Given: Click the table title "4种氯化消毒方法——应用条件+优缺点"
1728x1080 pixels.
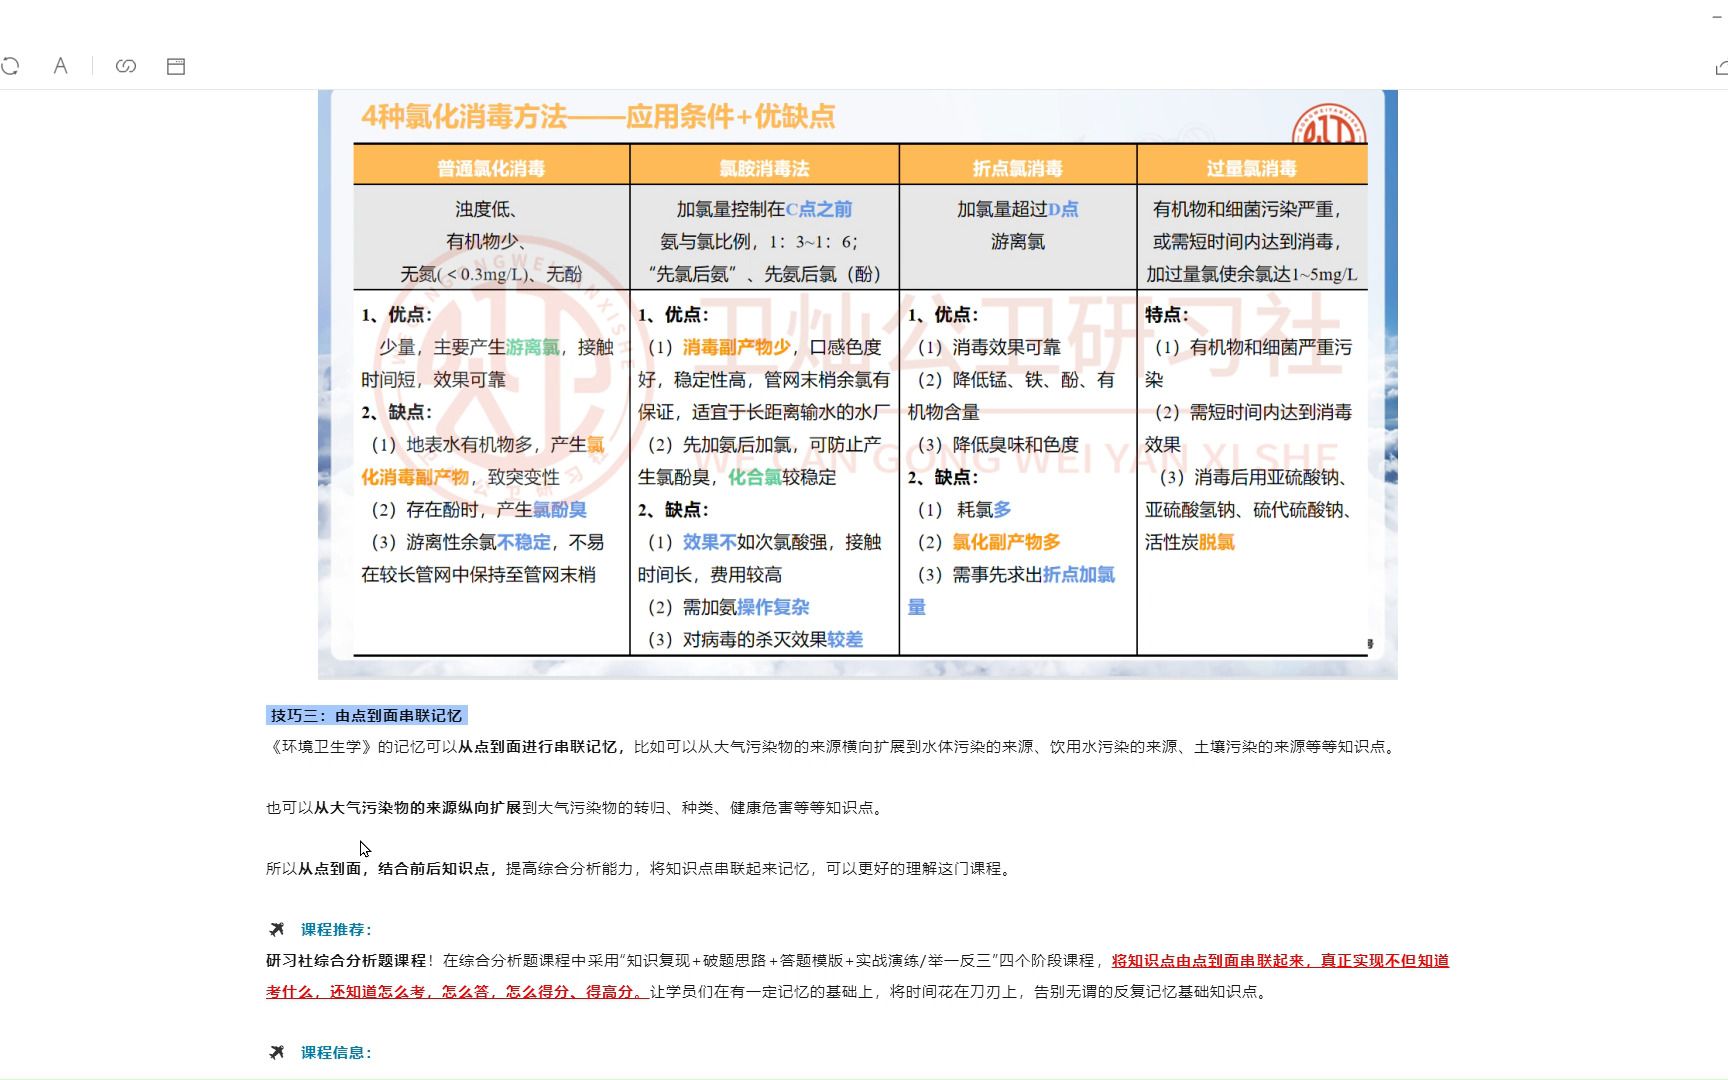Looking at the screenshot, I should coord(598,116).
